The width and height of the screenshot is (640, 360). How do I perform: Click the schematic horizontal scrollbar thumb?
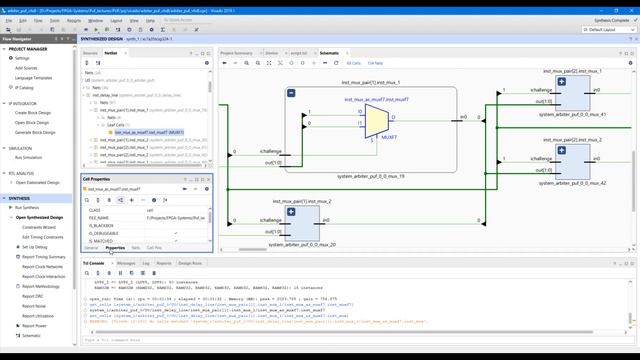tap(253, 249)
